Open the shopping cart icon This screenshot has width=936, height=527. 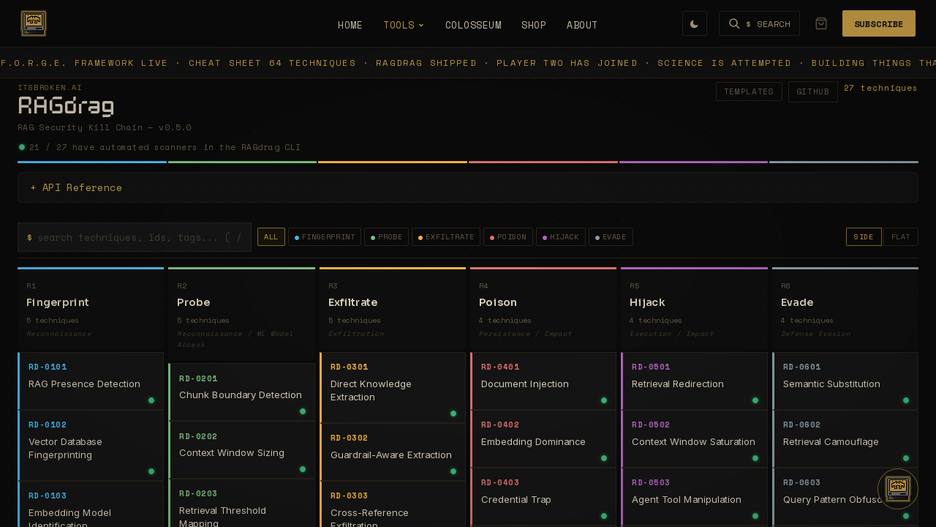tap(821, 24)
